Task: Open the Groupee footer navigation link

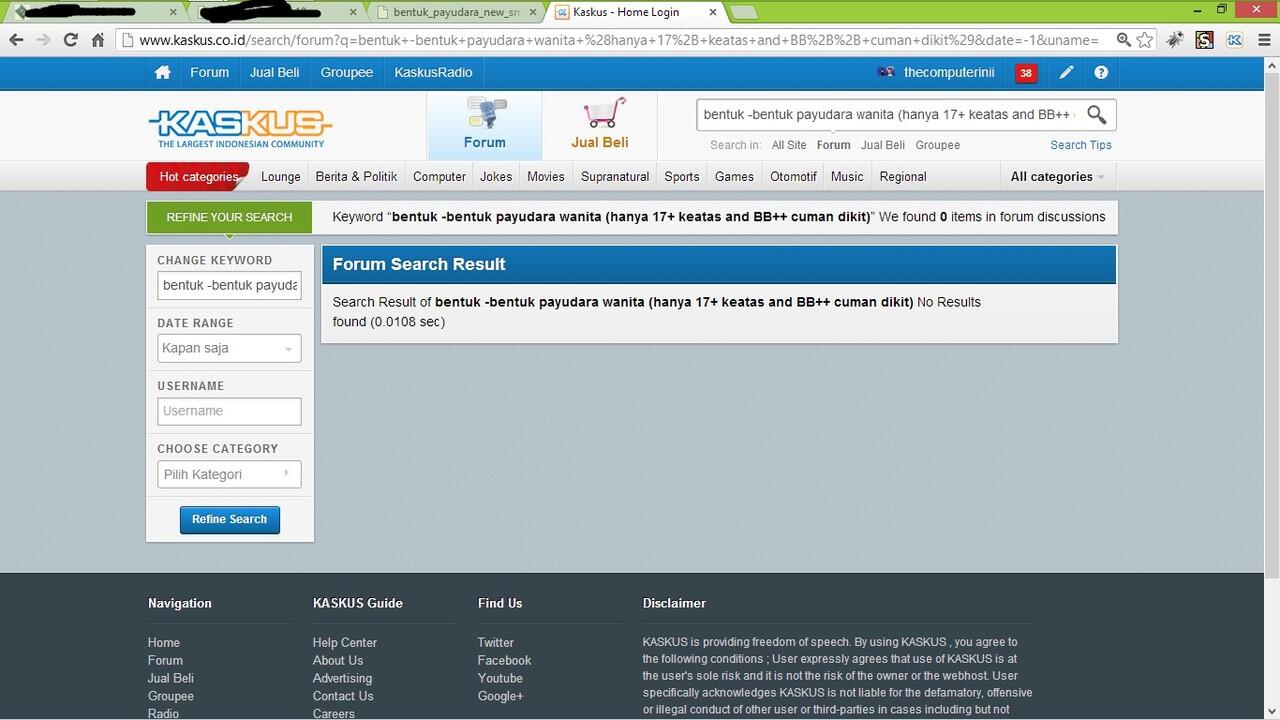Action: pos(171,697)
